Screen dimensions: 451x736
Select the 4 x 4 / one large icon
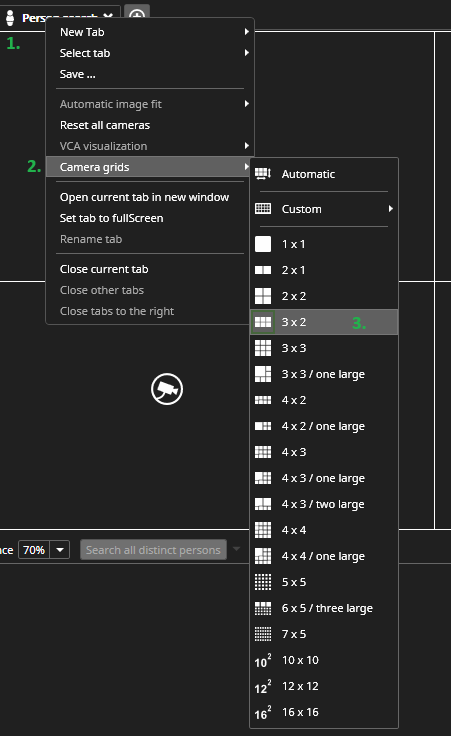coord(263,556)
